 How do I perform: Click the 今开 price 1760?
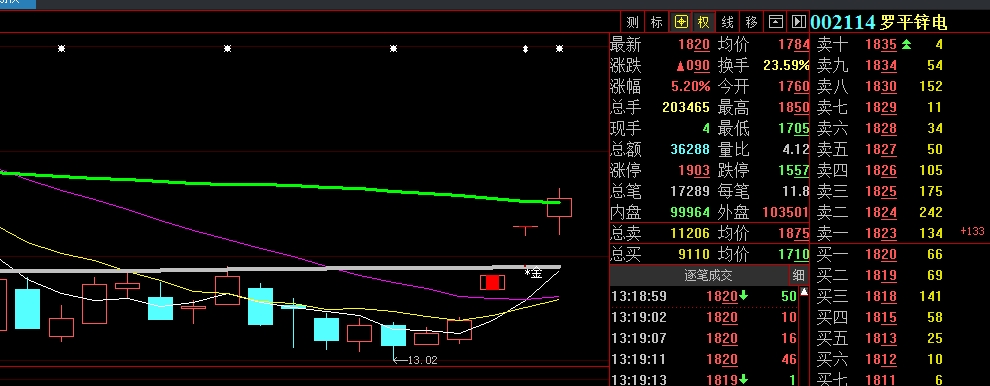click(794, 87)
